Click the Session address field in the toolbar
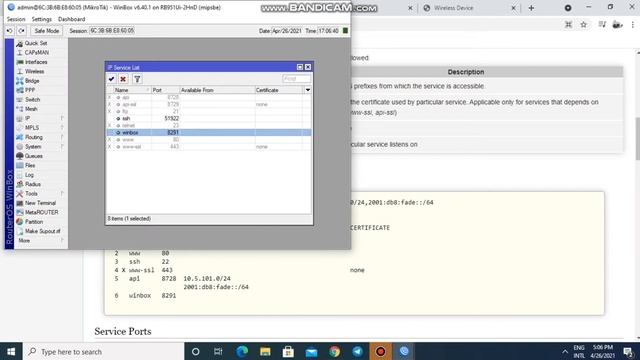 coord(112,31)
